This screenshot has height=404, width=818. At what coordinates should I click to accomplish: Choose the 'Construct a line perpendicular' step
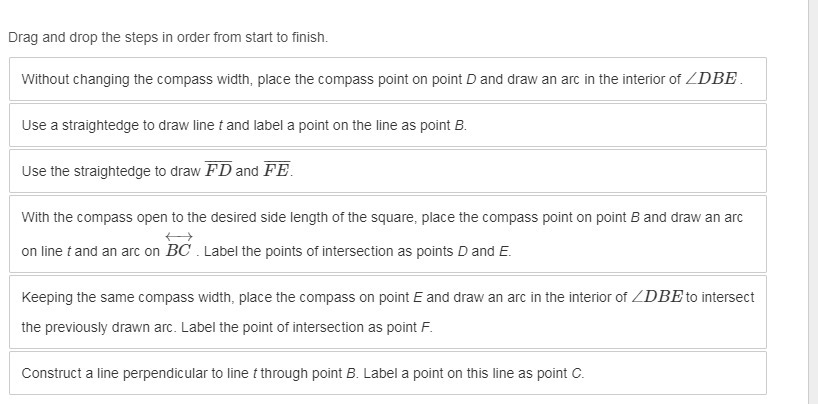tap(388, 373)
